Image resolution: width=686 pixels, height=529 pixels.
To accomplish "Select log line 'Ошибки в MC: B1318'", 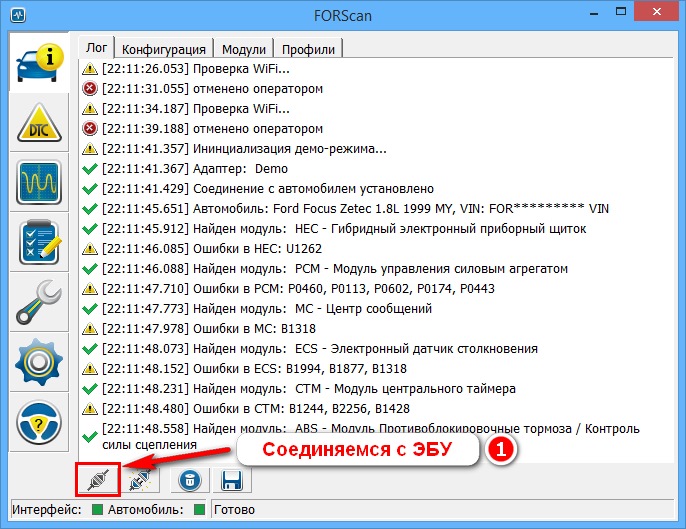I will (x=376, y=329).
